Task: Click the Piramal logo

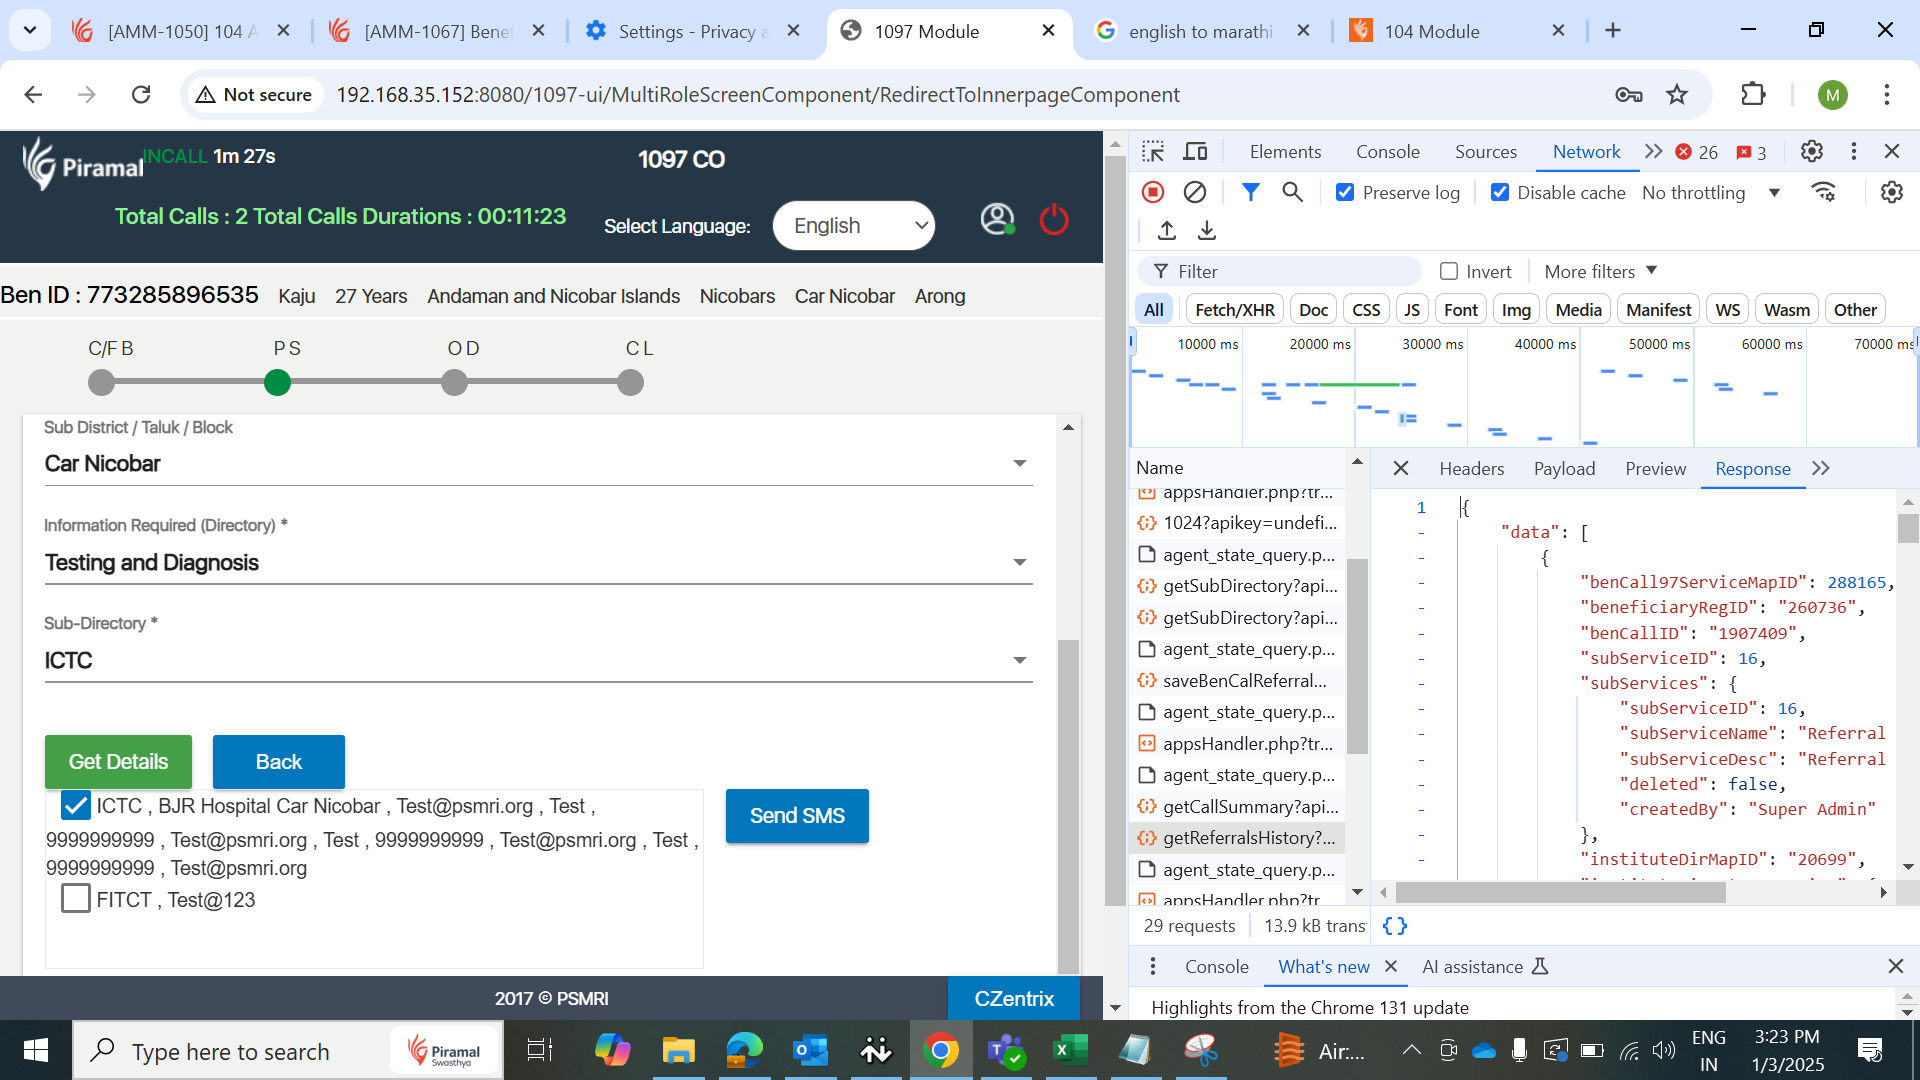Action: [83, 164]
